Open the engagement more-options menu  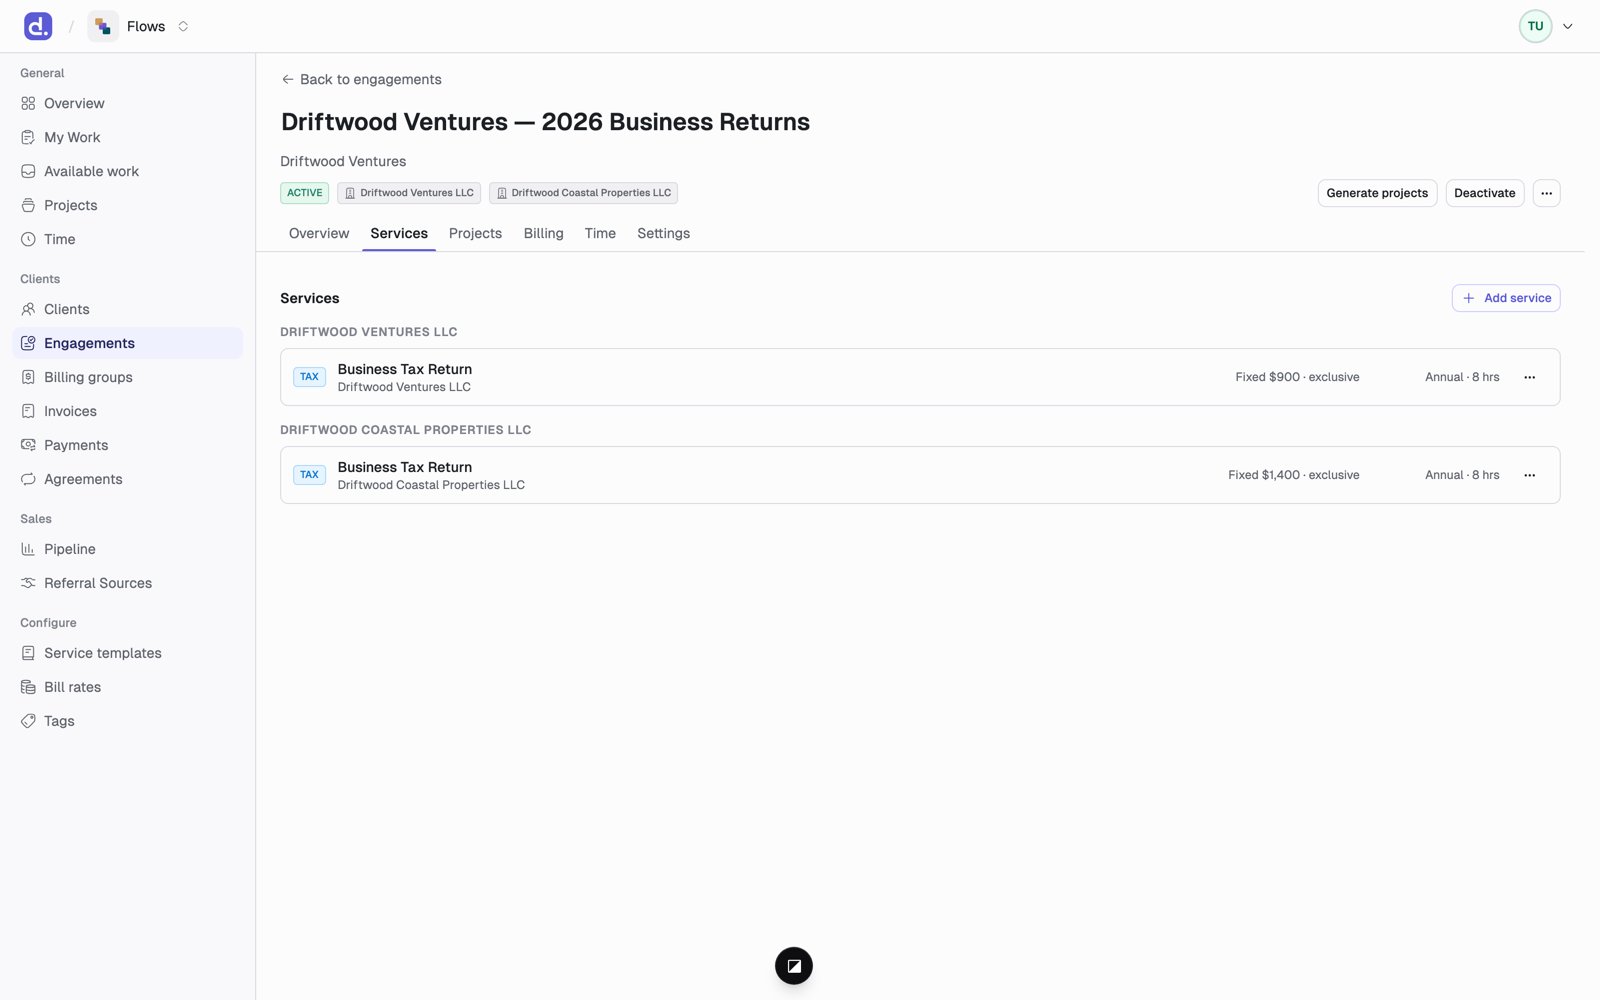(x=1546, y=193)
